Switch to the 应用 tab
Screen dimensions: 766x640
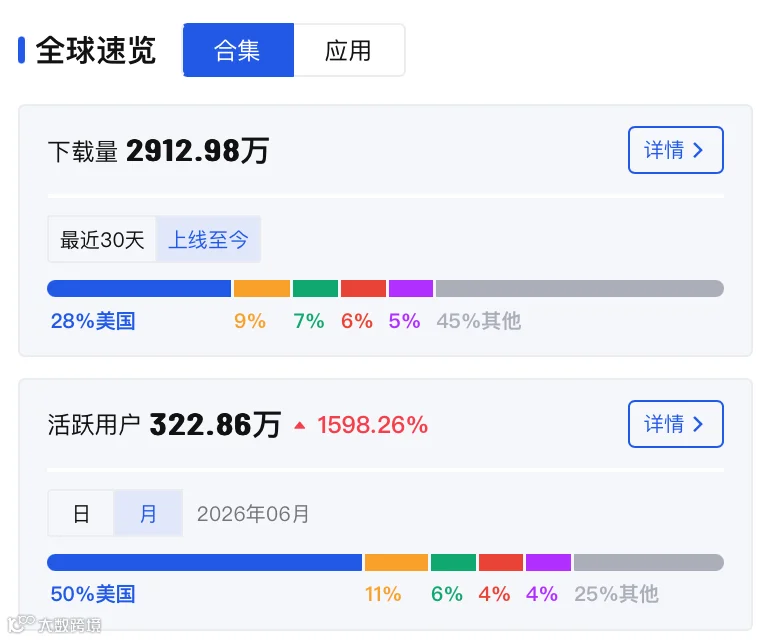[349, 50]
